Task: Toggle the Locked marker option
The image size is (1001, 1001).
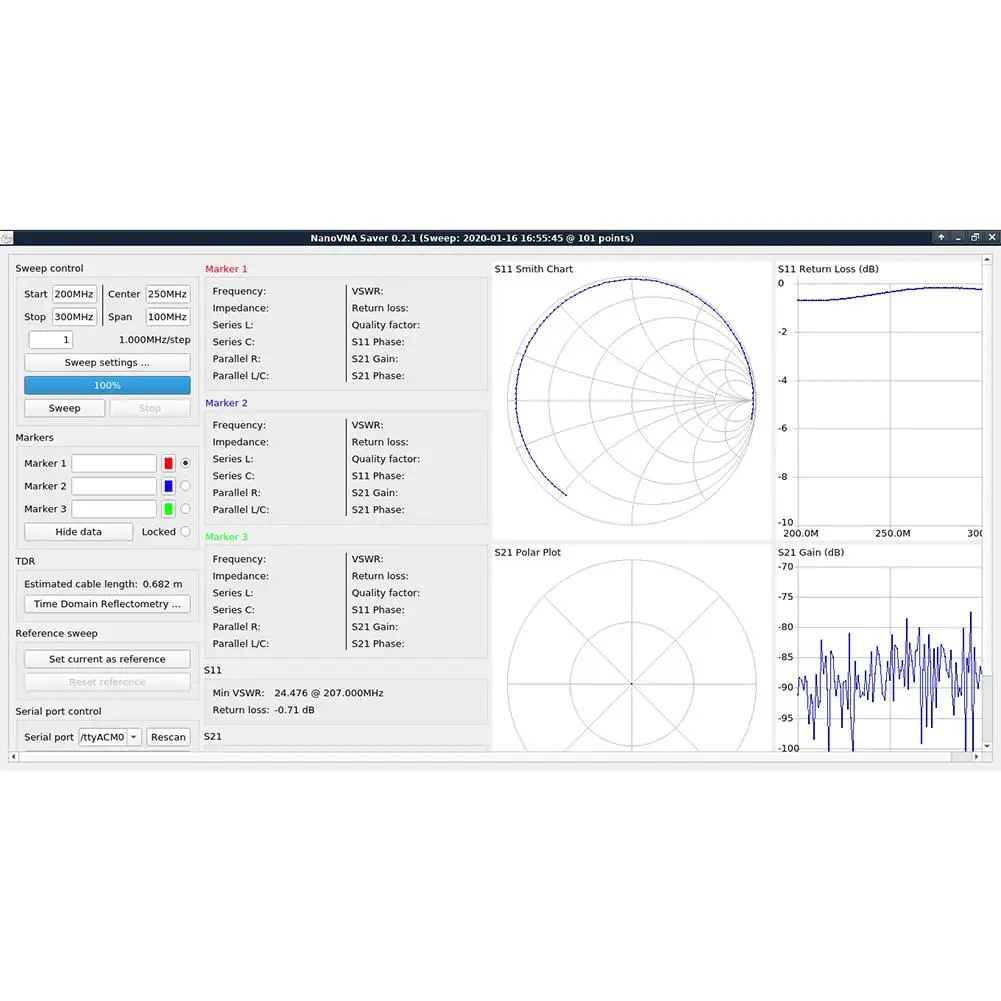Action: pyautogui.click(x=185, y=532)
